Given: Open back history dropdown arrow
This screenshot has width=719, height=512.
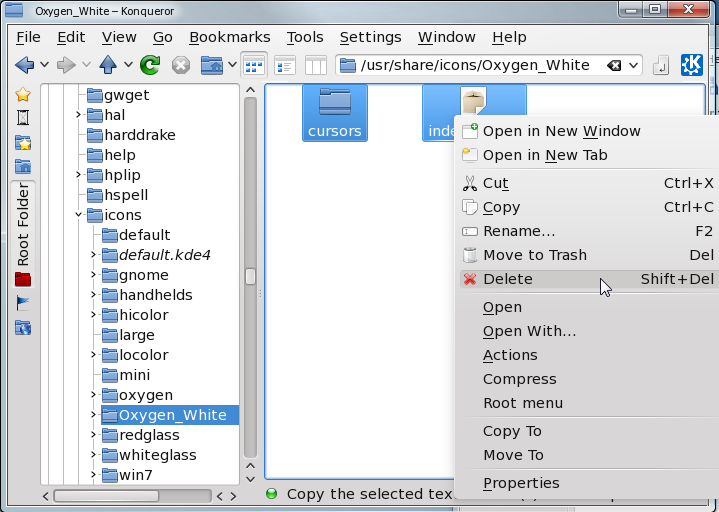Looking at the screenshot, I should pos(44,65).
